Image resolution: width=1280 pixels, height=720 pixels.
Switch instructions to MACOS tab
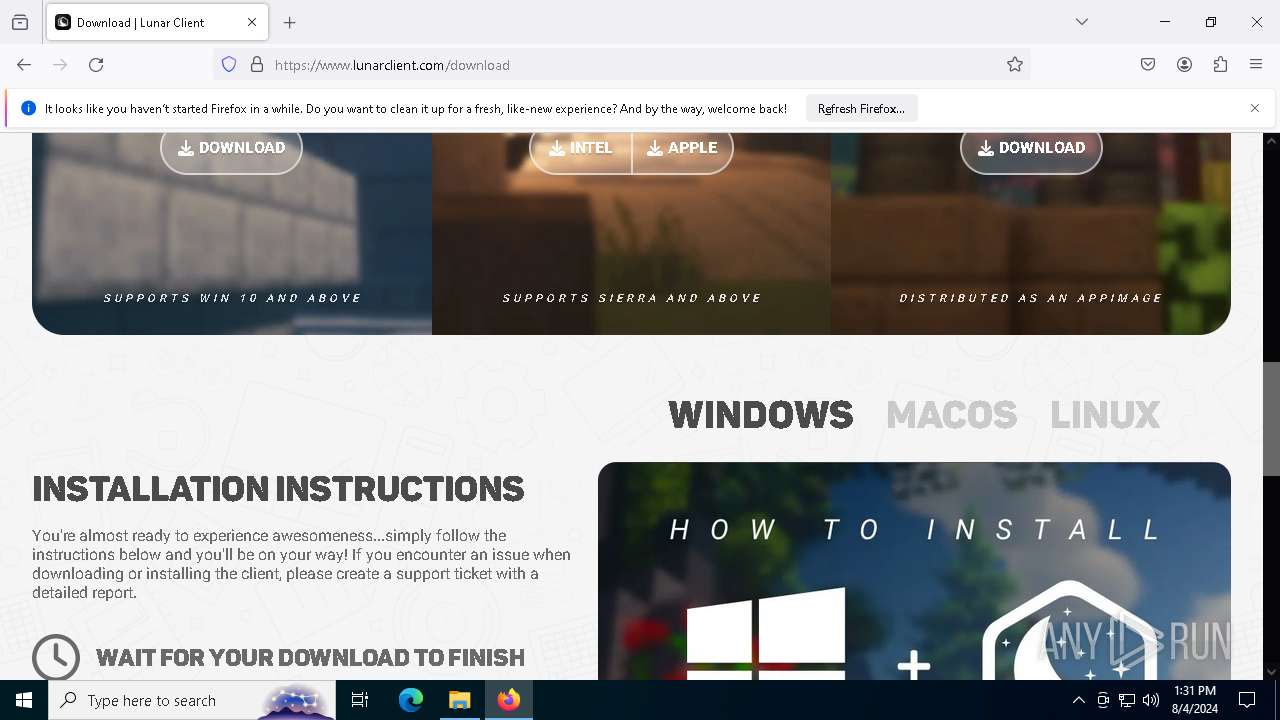pos(951,415)
